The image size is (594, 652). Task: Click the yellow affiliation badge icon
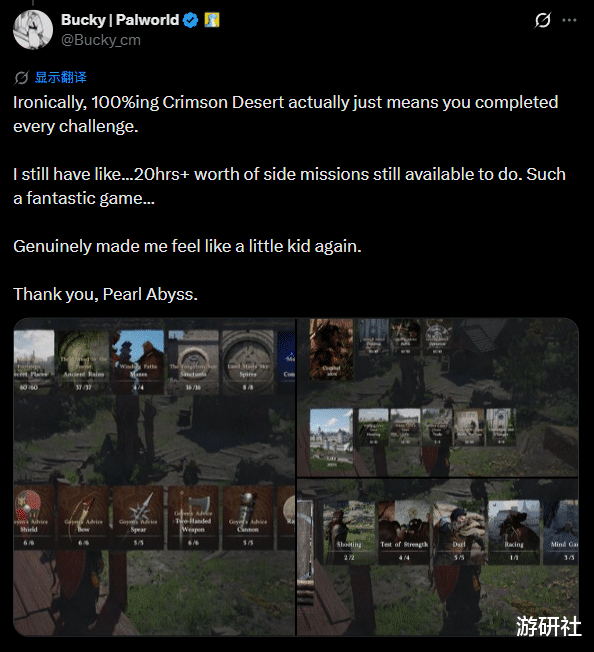click(212, 20)
